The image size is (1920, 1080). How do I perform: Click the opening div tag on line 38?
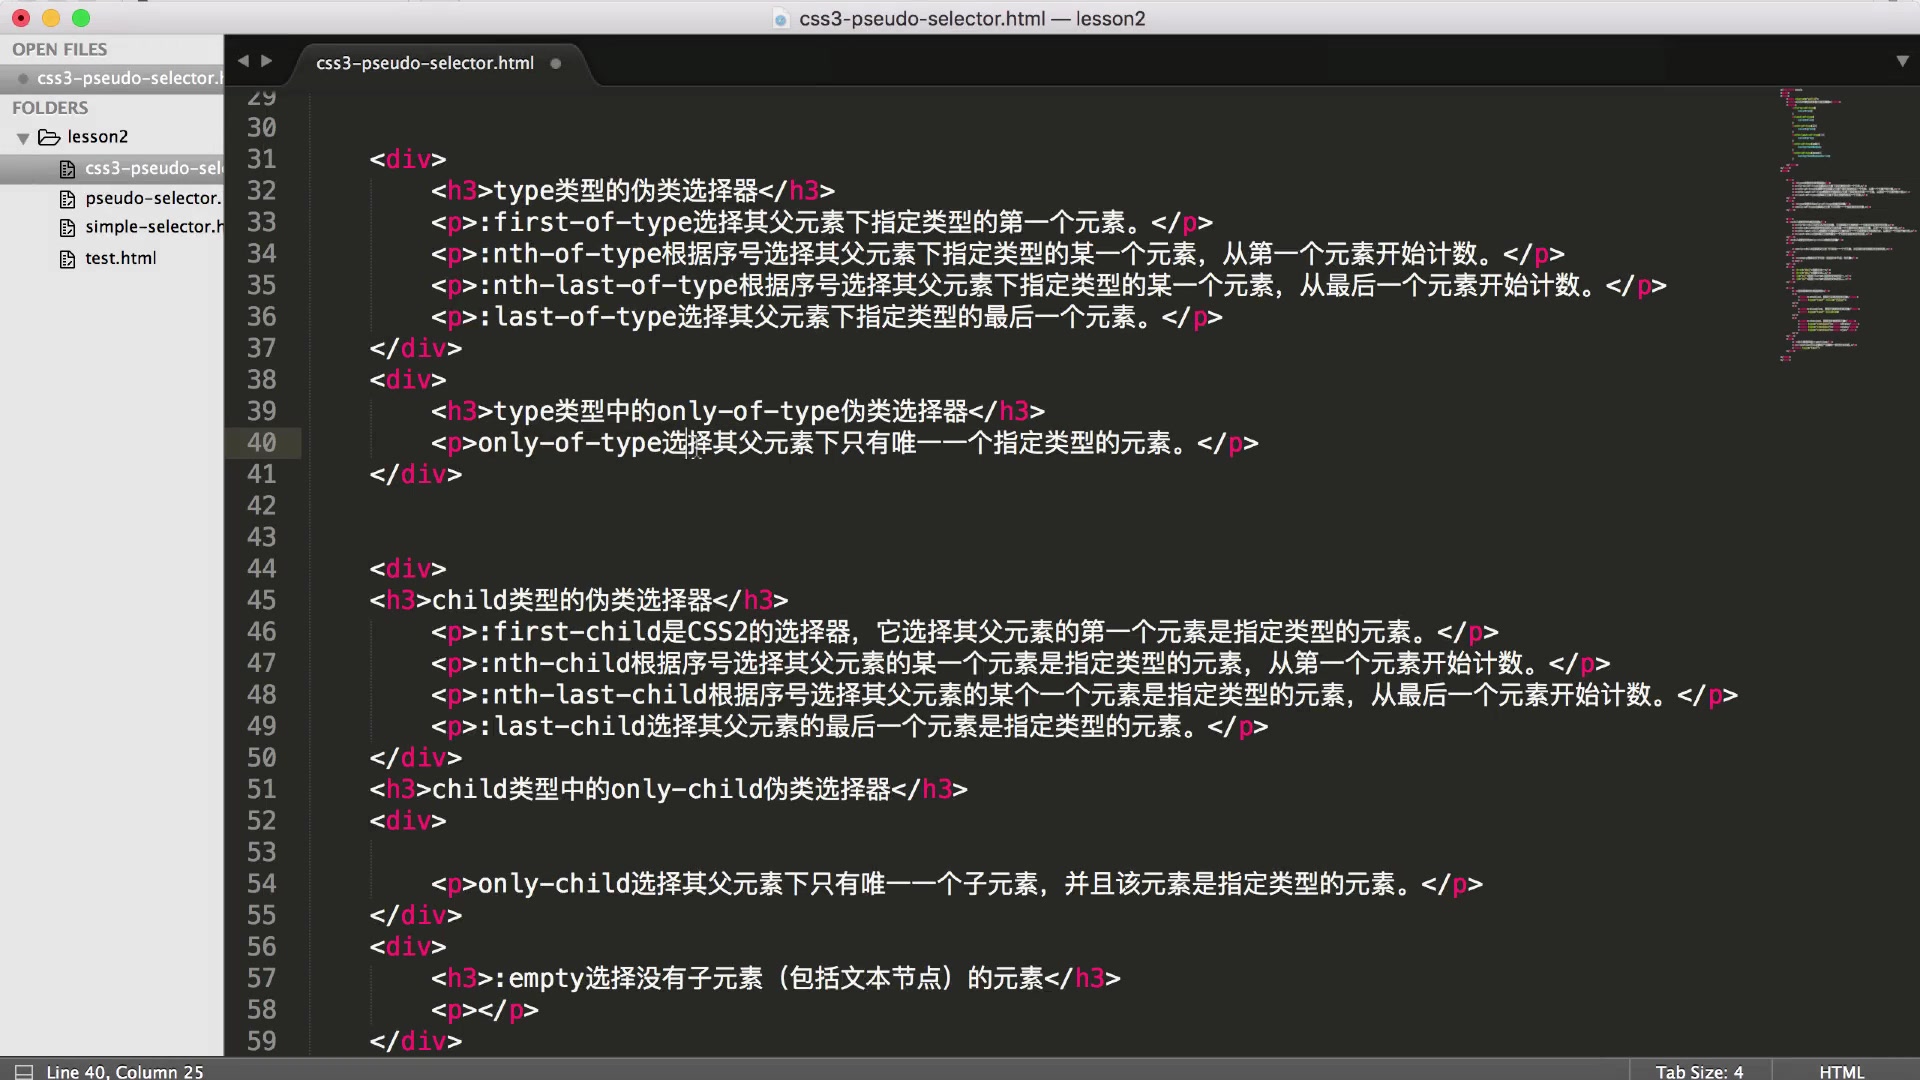click(408, 380)
